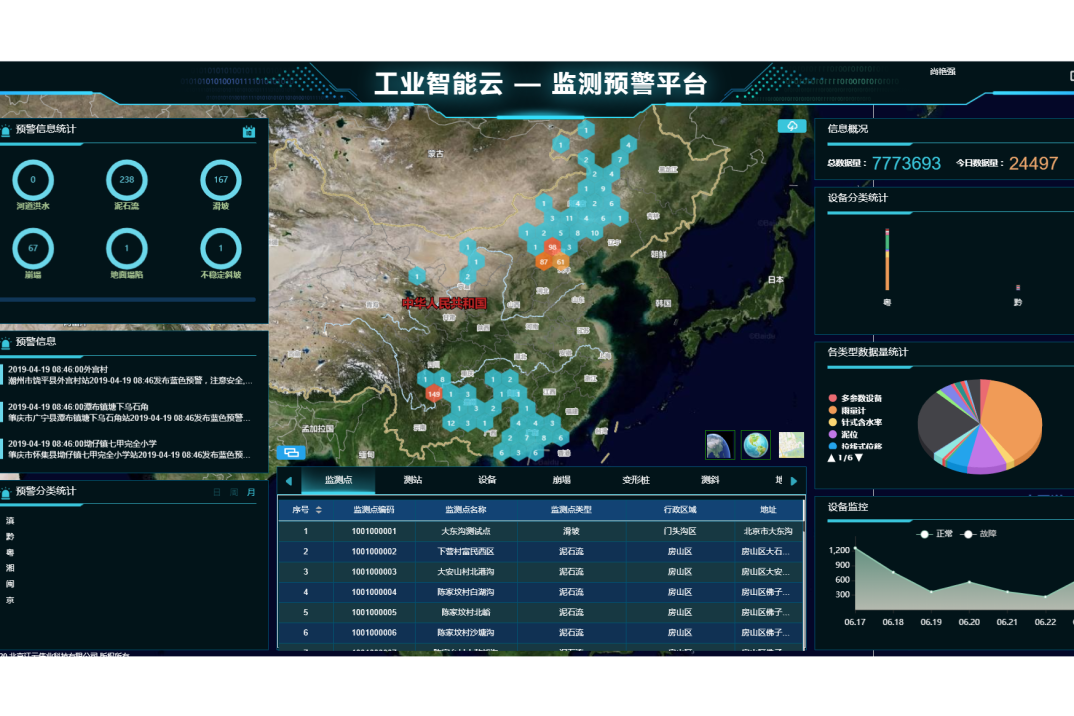Go to next pie legend page

[858, 458]
